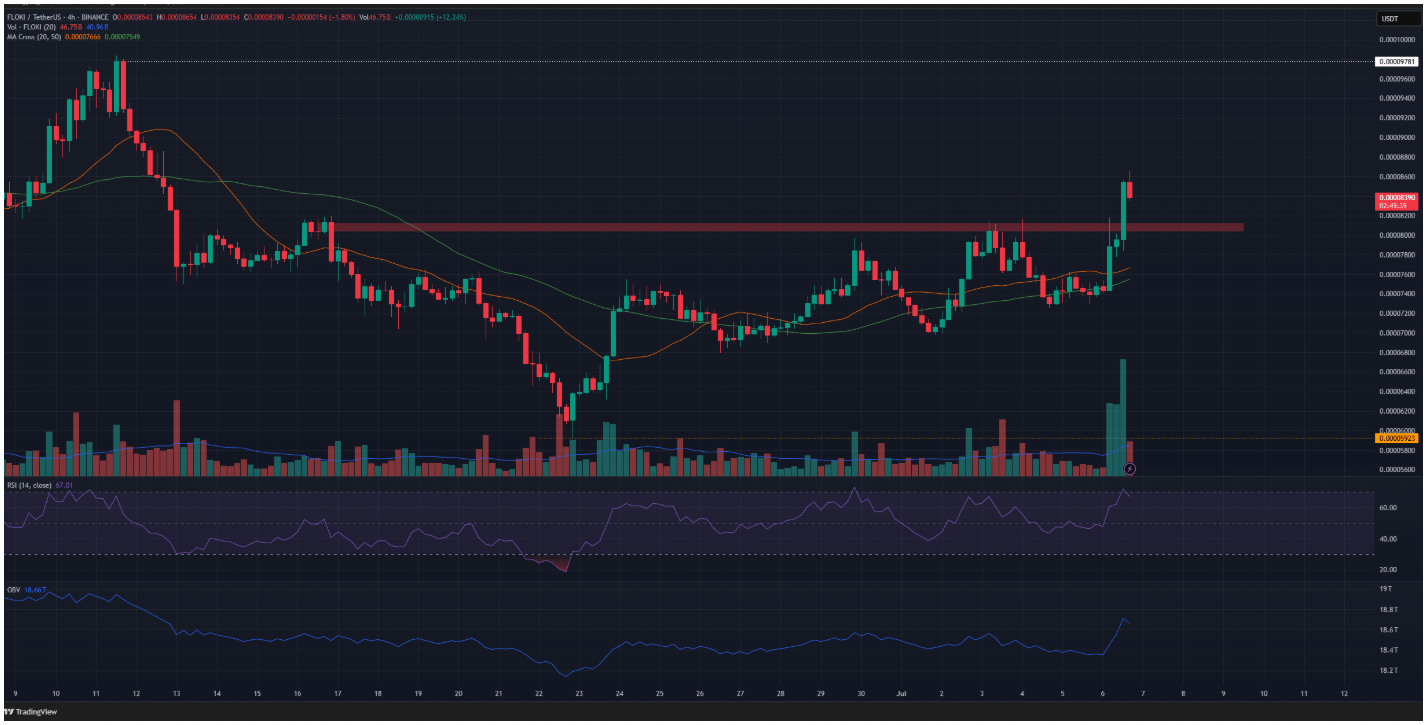The image size is (1427, 725).
Task: Click the lightning bolt icon under last volume bar
Action: [x=1130, y=467]
